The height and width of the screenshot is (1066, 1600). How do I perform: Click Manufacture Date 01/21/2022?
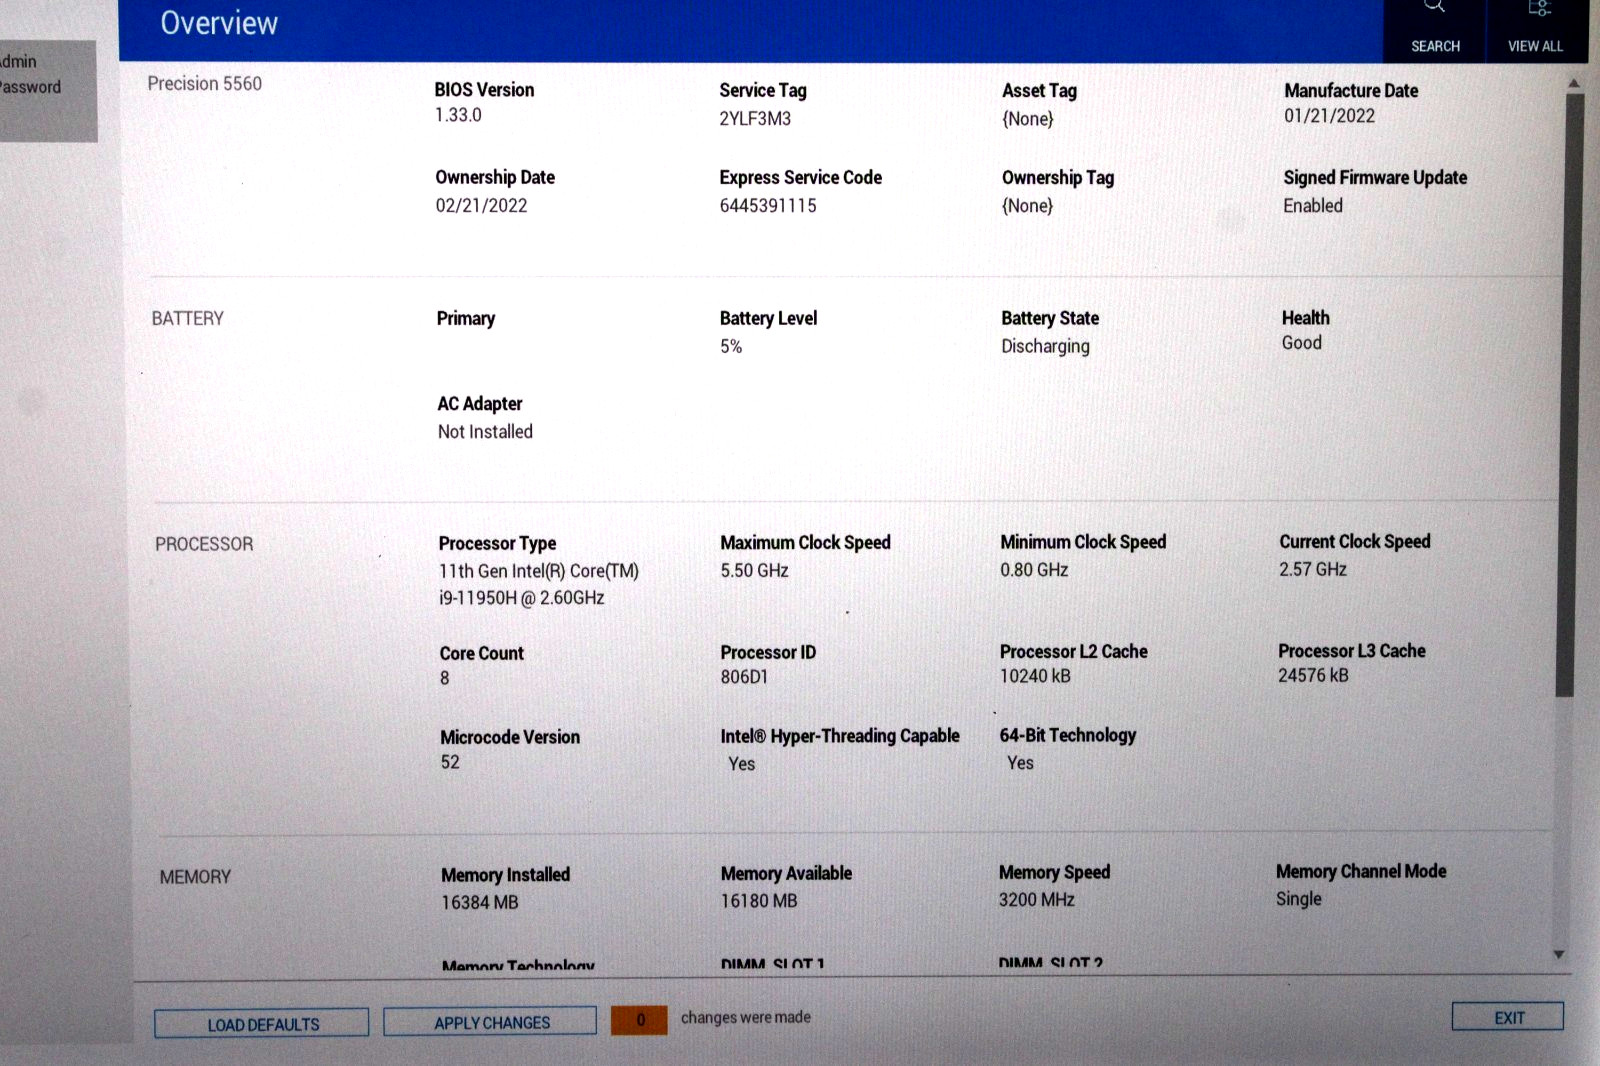[x=1329, y=116]
